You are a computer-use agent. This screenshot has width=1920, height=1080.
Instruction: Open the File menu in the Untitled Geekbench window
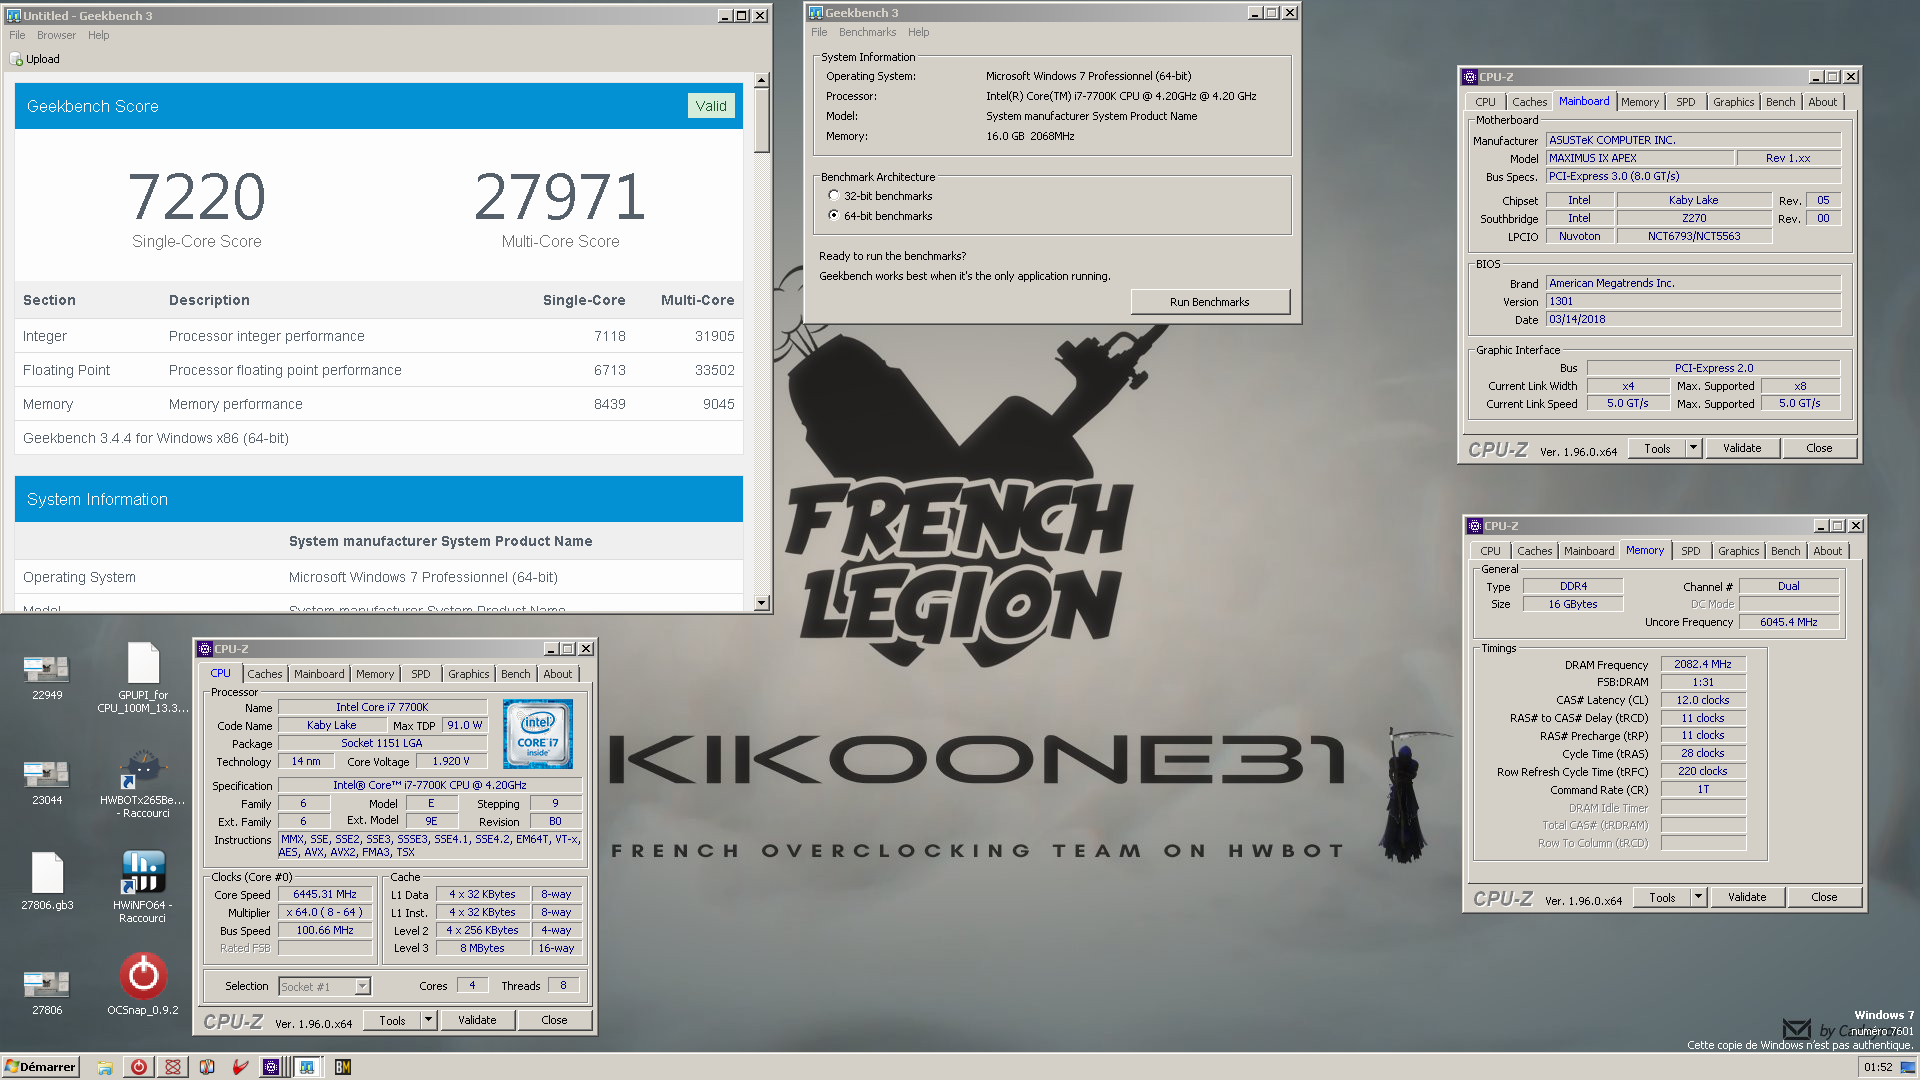pyautogui.click(x=17, y=35)
